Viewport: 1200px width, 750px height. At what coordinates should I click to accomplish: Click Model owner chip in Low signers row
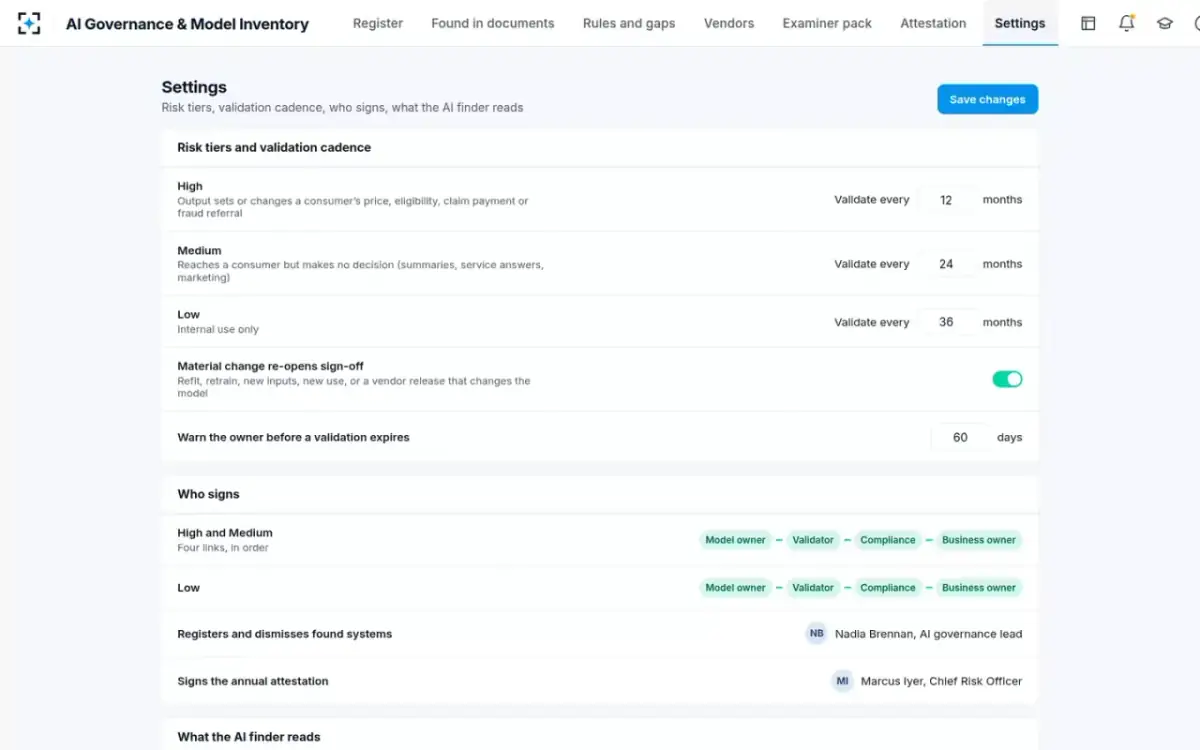735,588
